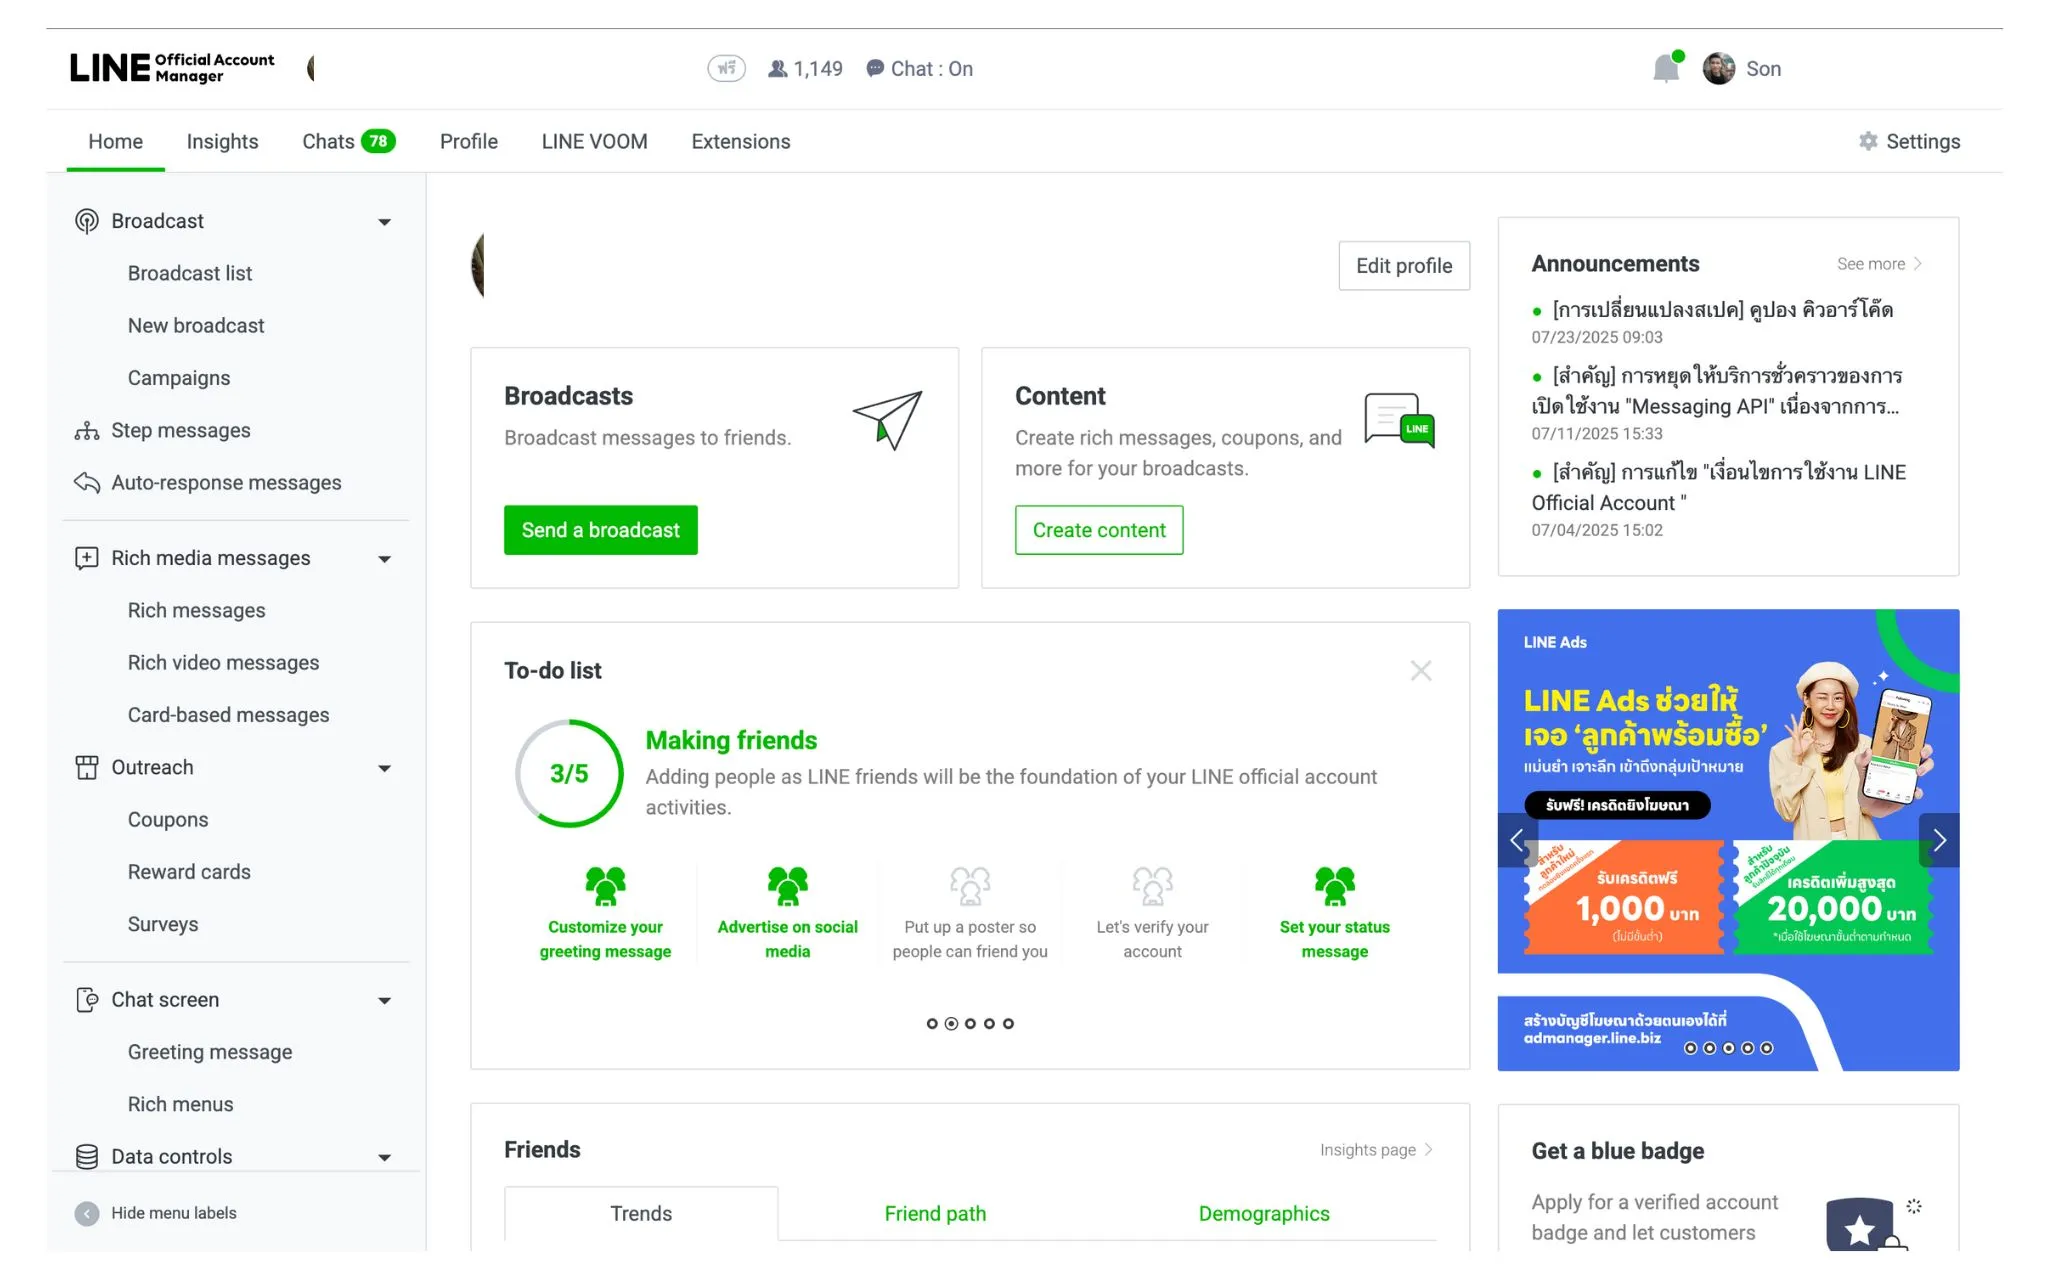The width and height of the screenshot is (2048, 1280).
Task: Click Send a broadcast button
Action: coord(600,530)
